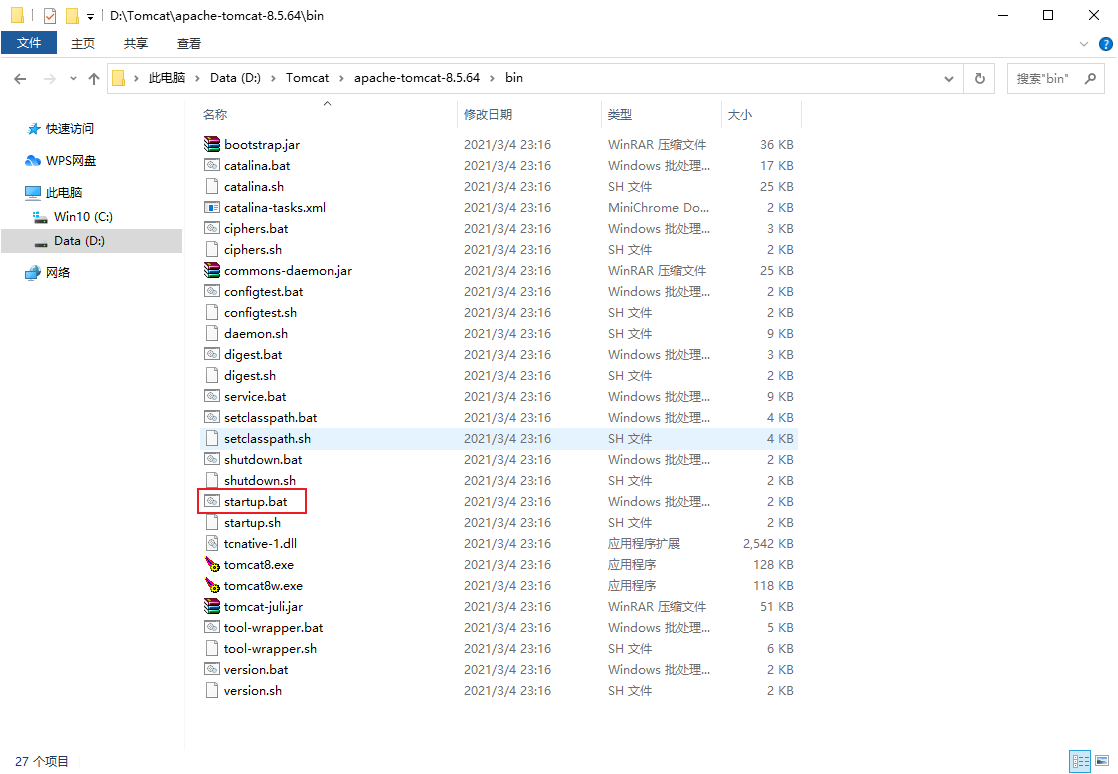Select 快速访问 in navigation pane
Screen dimensions: 1118x774
[x=70, y=129]
